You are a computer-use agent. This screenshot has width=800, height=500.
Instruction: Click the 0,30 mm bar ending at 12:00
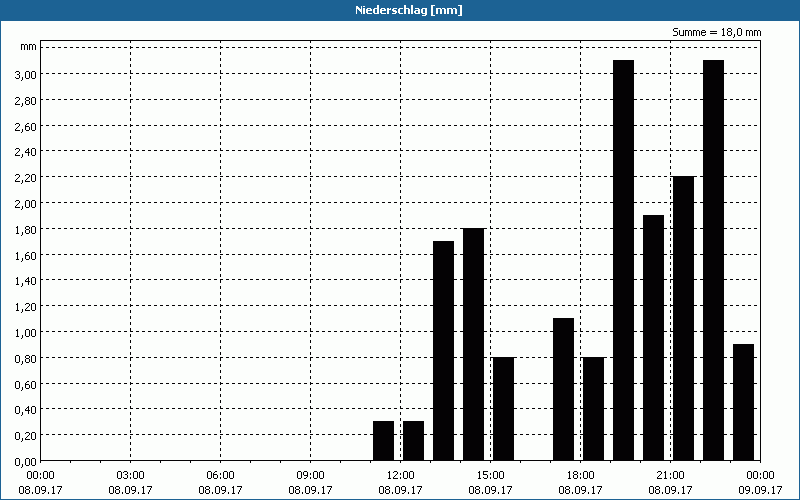tap(384, 441)
